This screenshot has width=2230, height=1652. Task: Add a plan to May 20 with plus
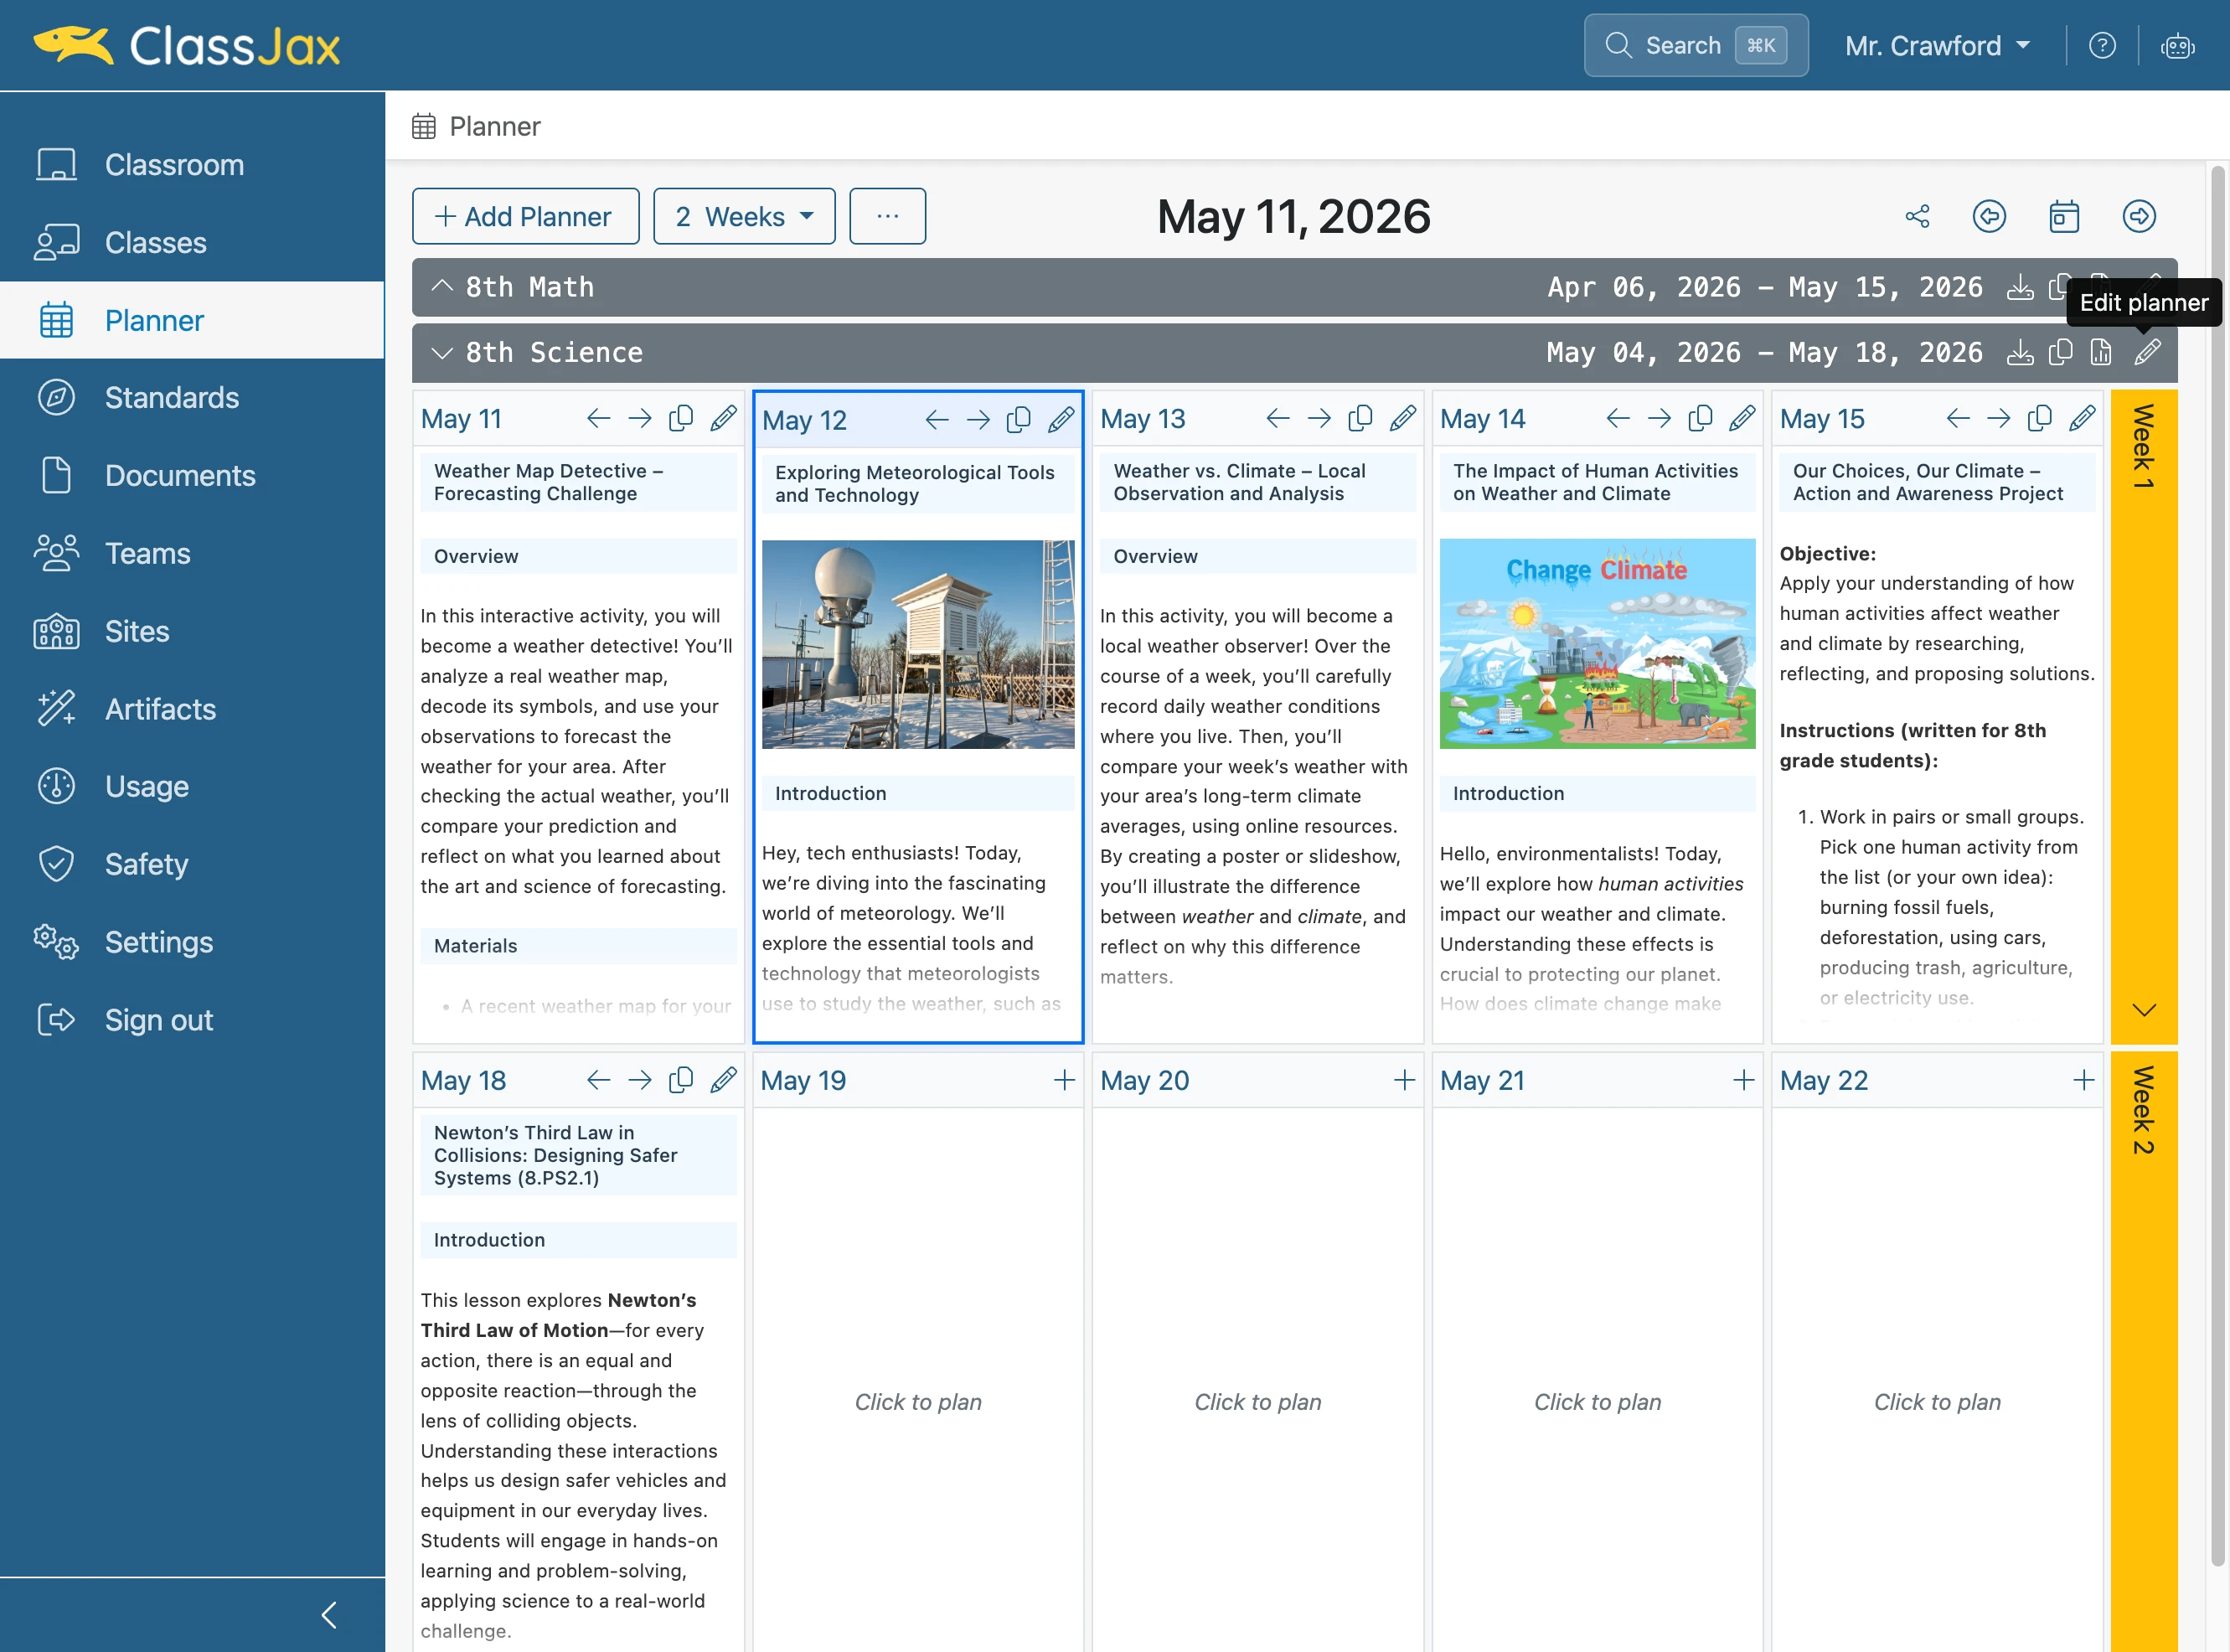click(x=1404, y=1080)
